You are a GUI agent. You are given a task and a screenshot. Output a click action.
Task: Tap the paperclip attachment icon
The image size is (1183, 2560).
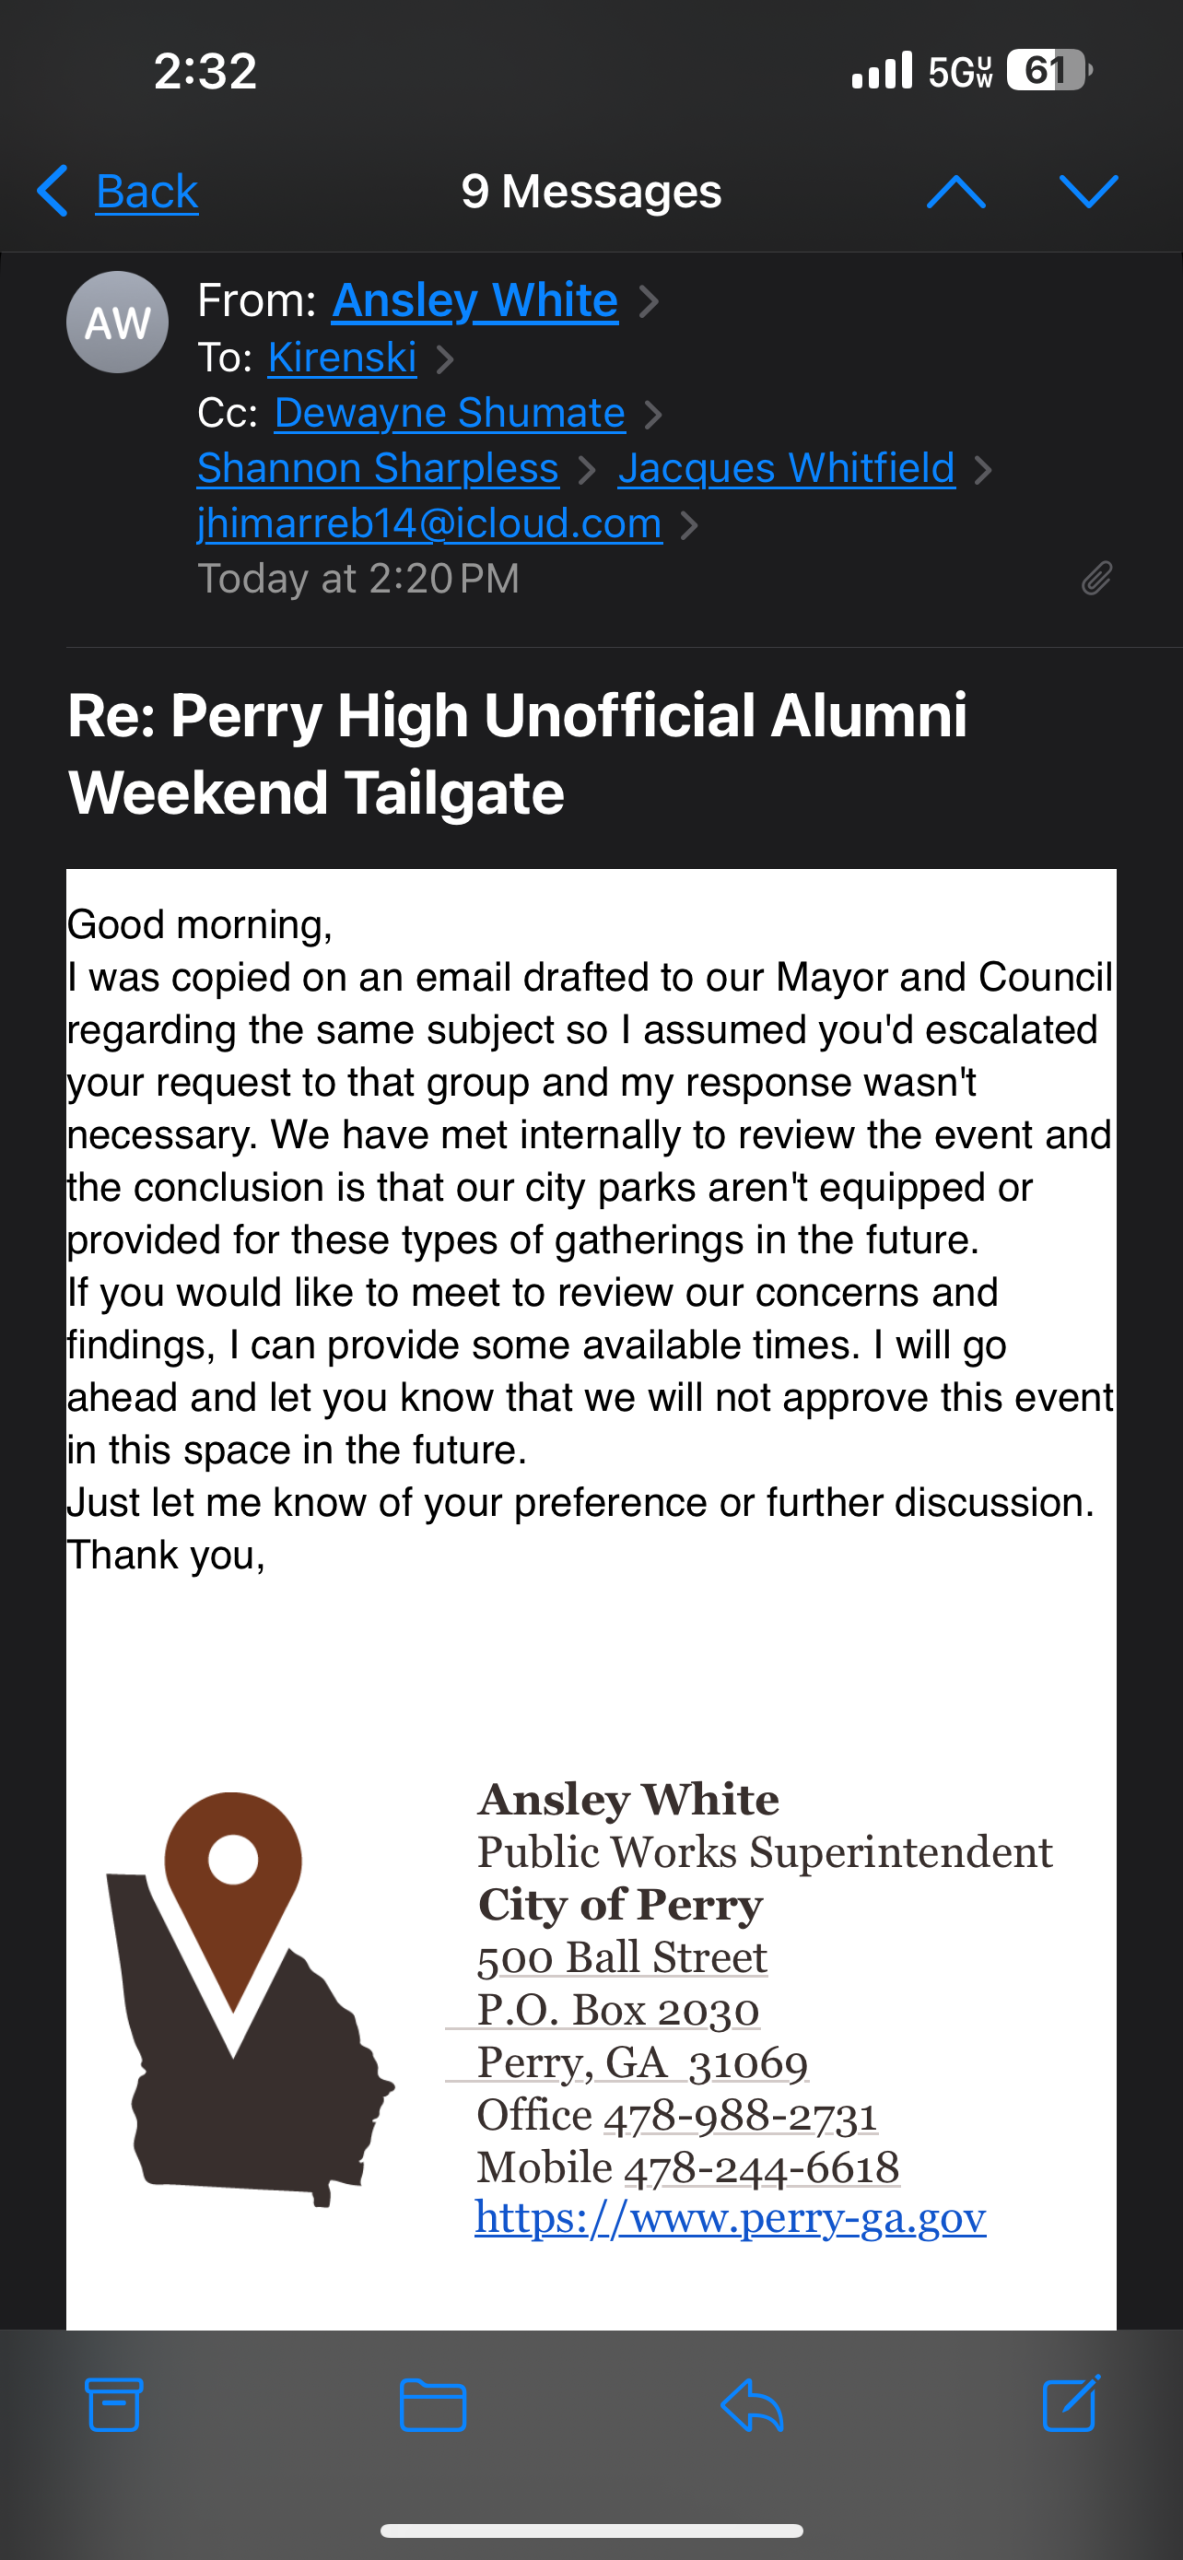coord(1096,578)
